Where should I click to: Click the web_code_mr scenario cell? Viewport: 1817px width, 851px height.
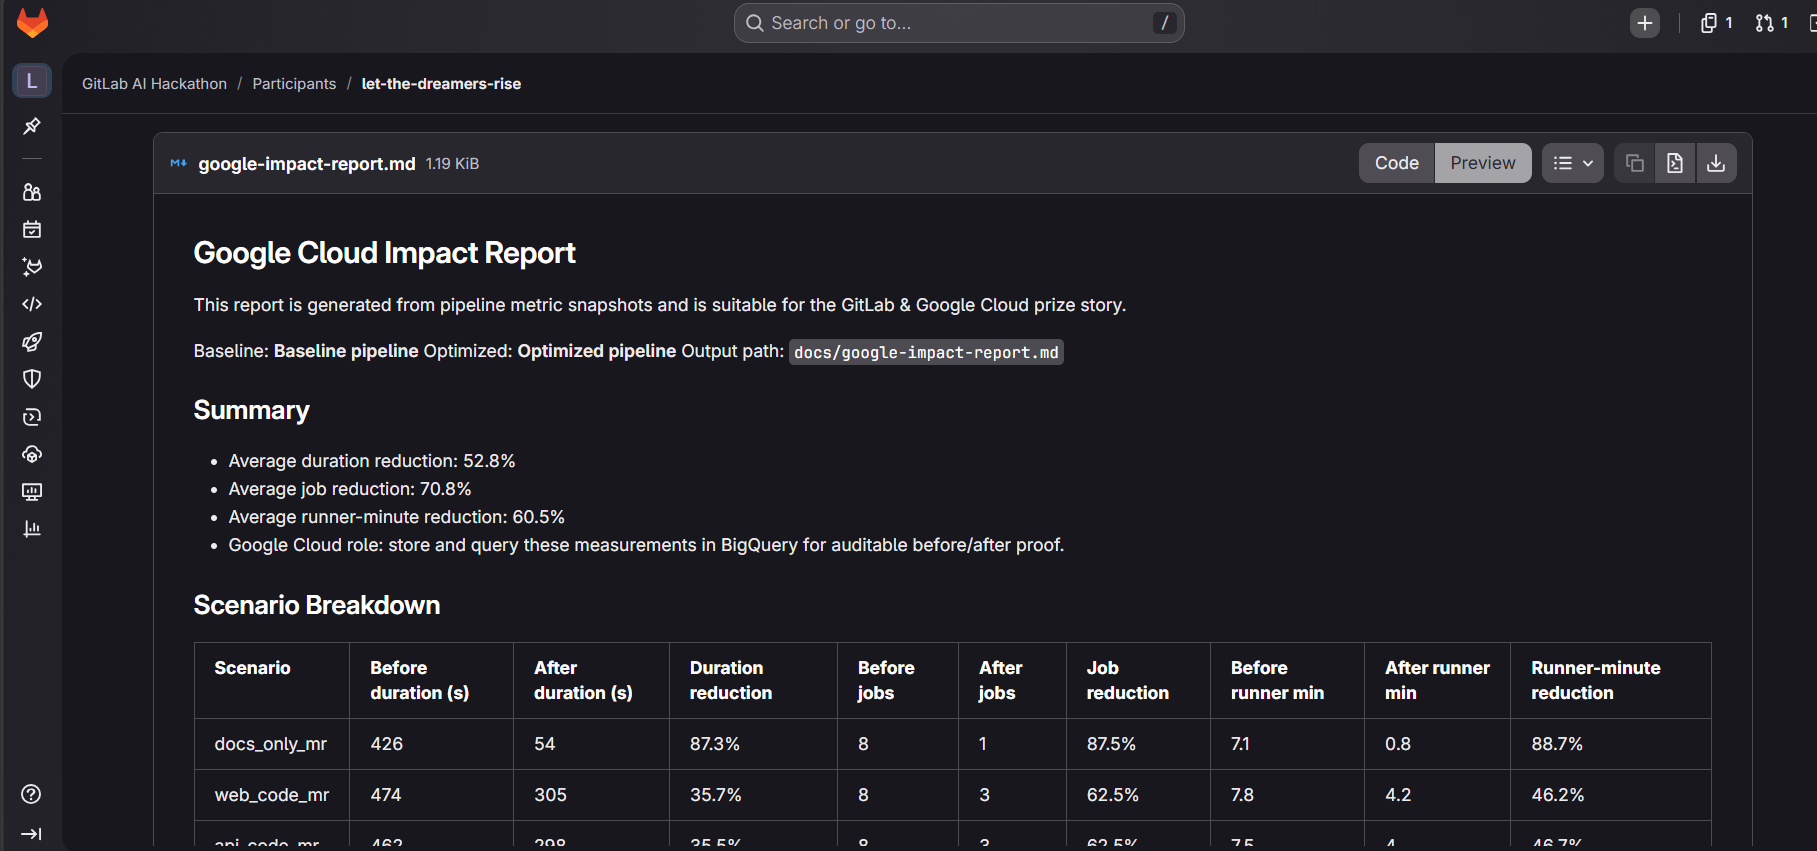pos(272,795)
